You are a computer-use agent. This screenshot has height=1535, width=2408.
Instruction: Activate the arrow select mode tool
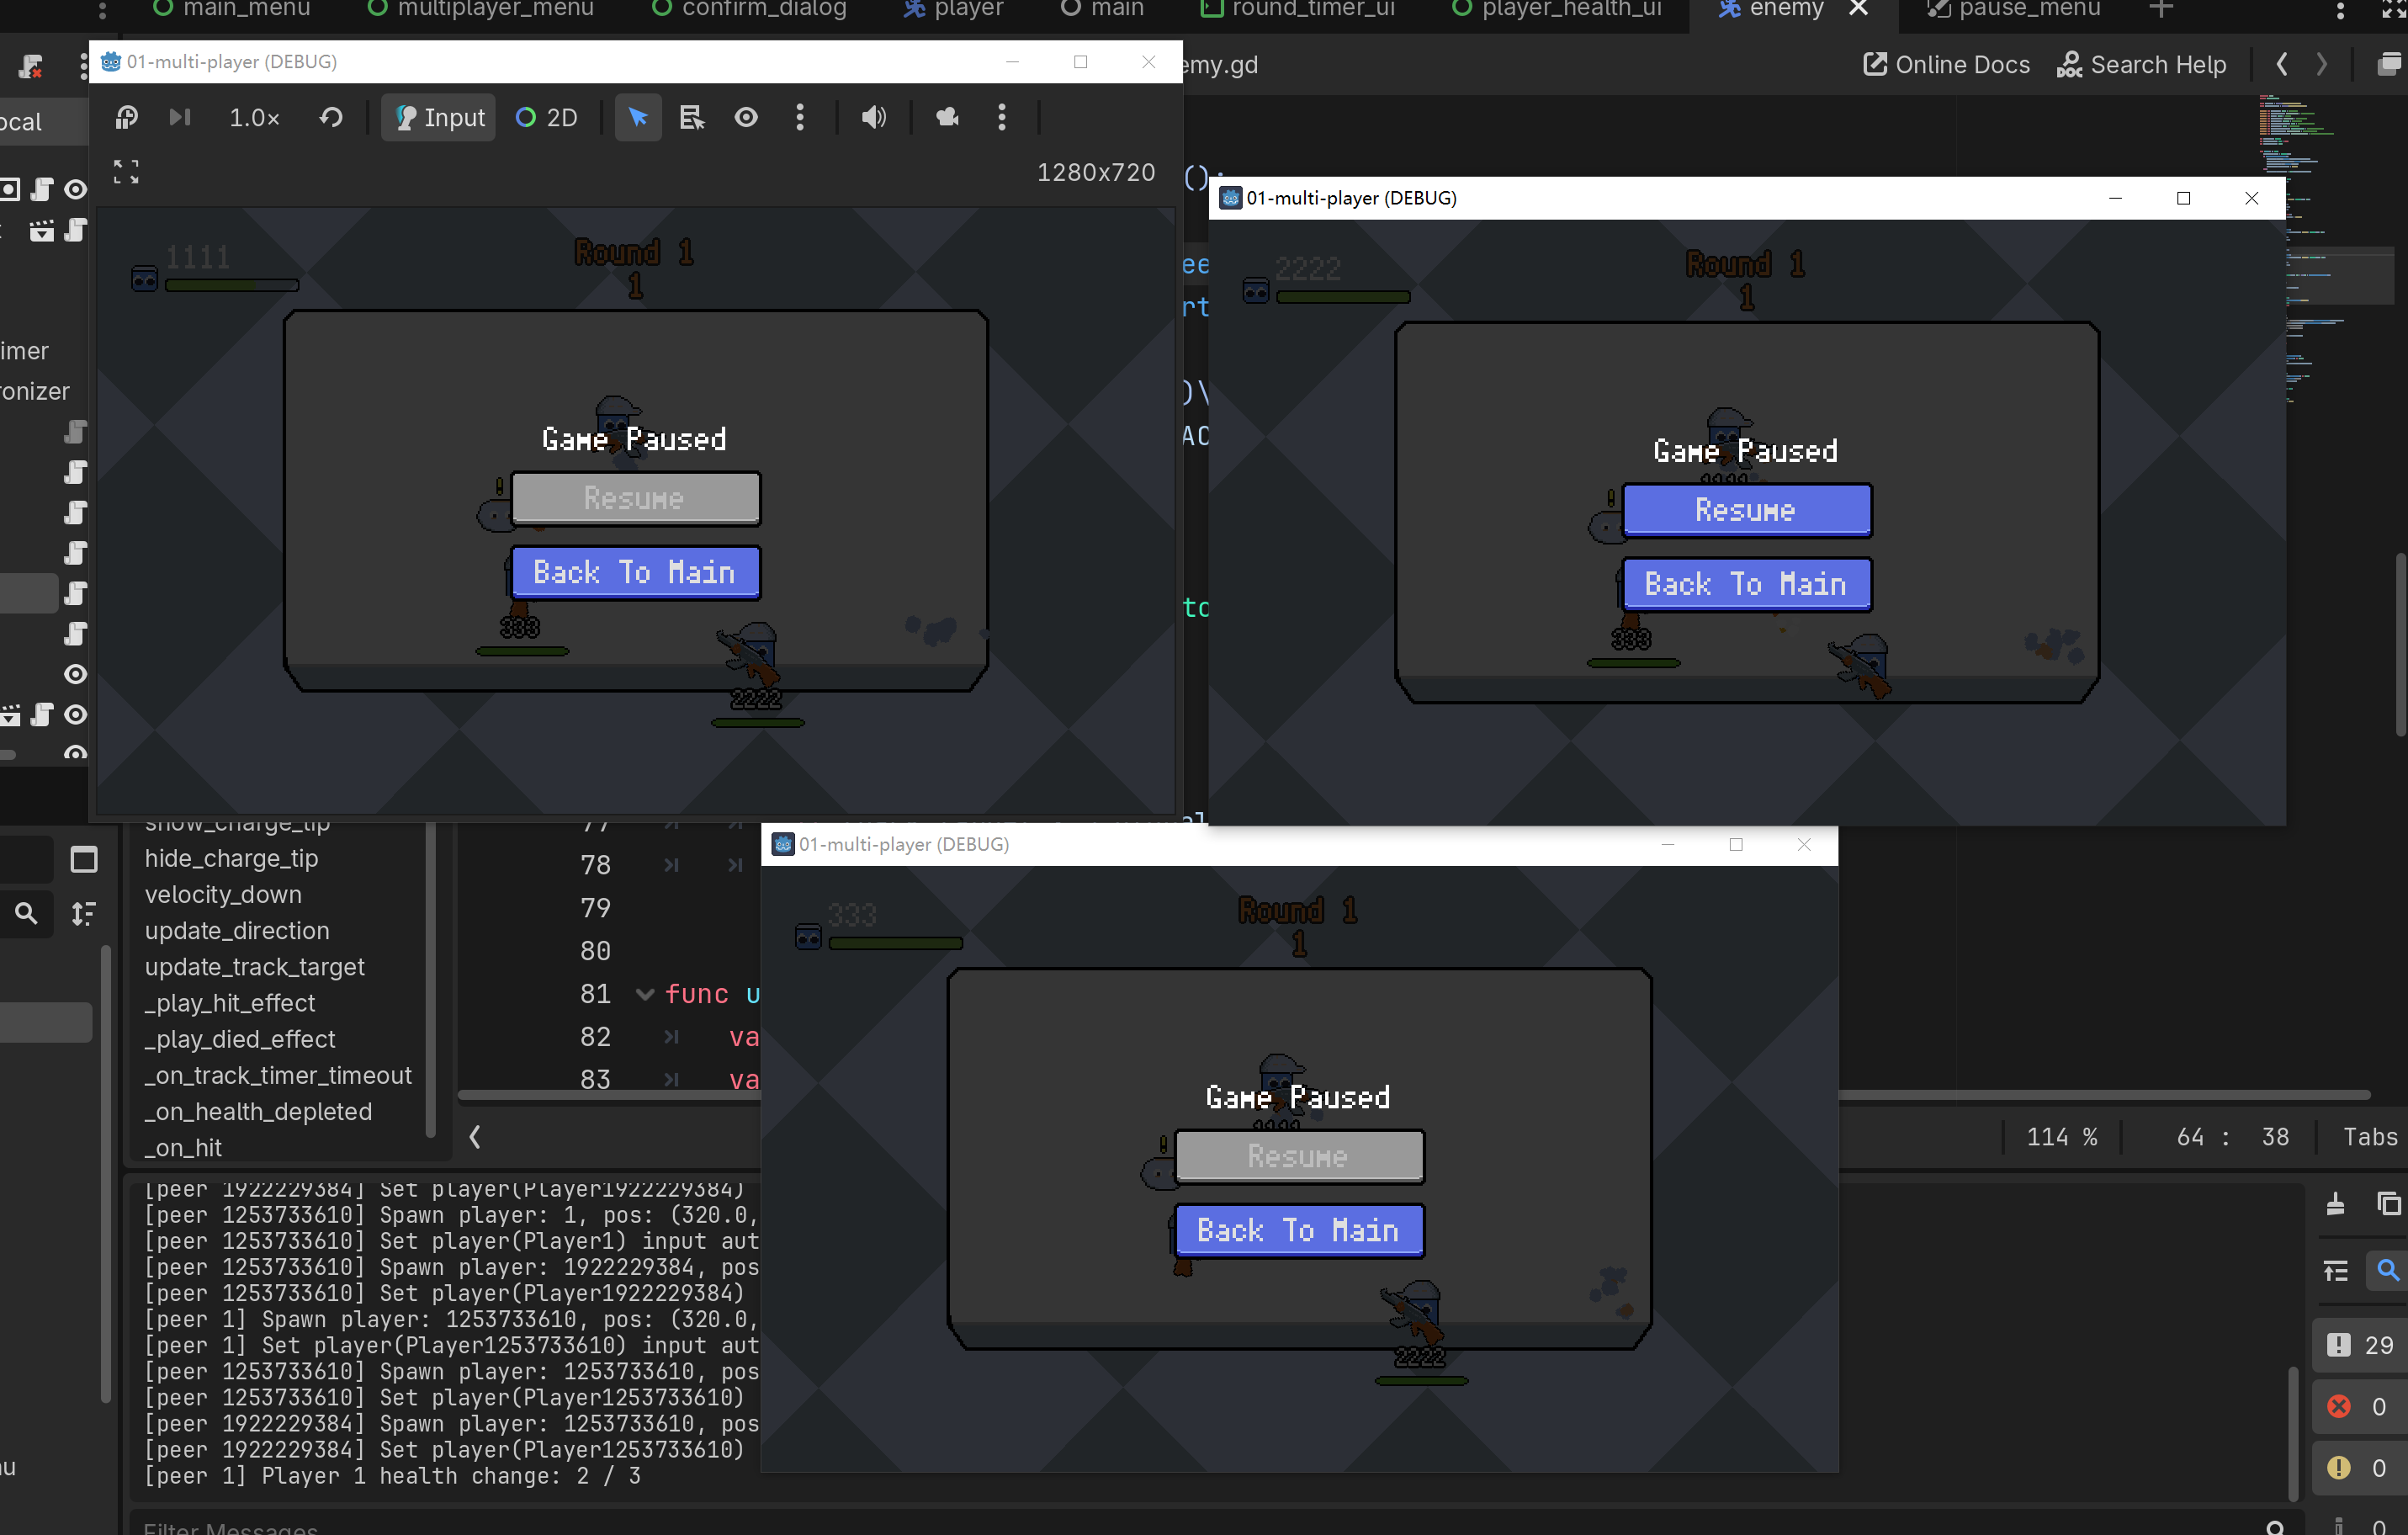(638, 118)
